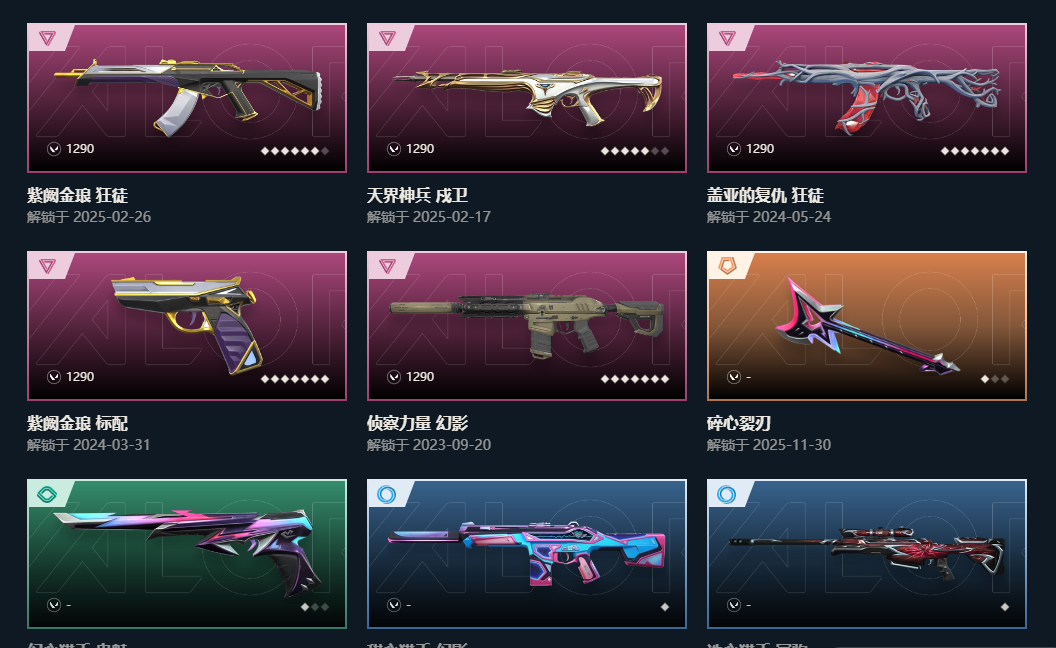Open the 紫阙金琅 狂徒 weapon thumbnail
1056x648 pixels.
click(187, 98)
